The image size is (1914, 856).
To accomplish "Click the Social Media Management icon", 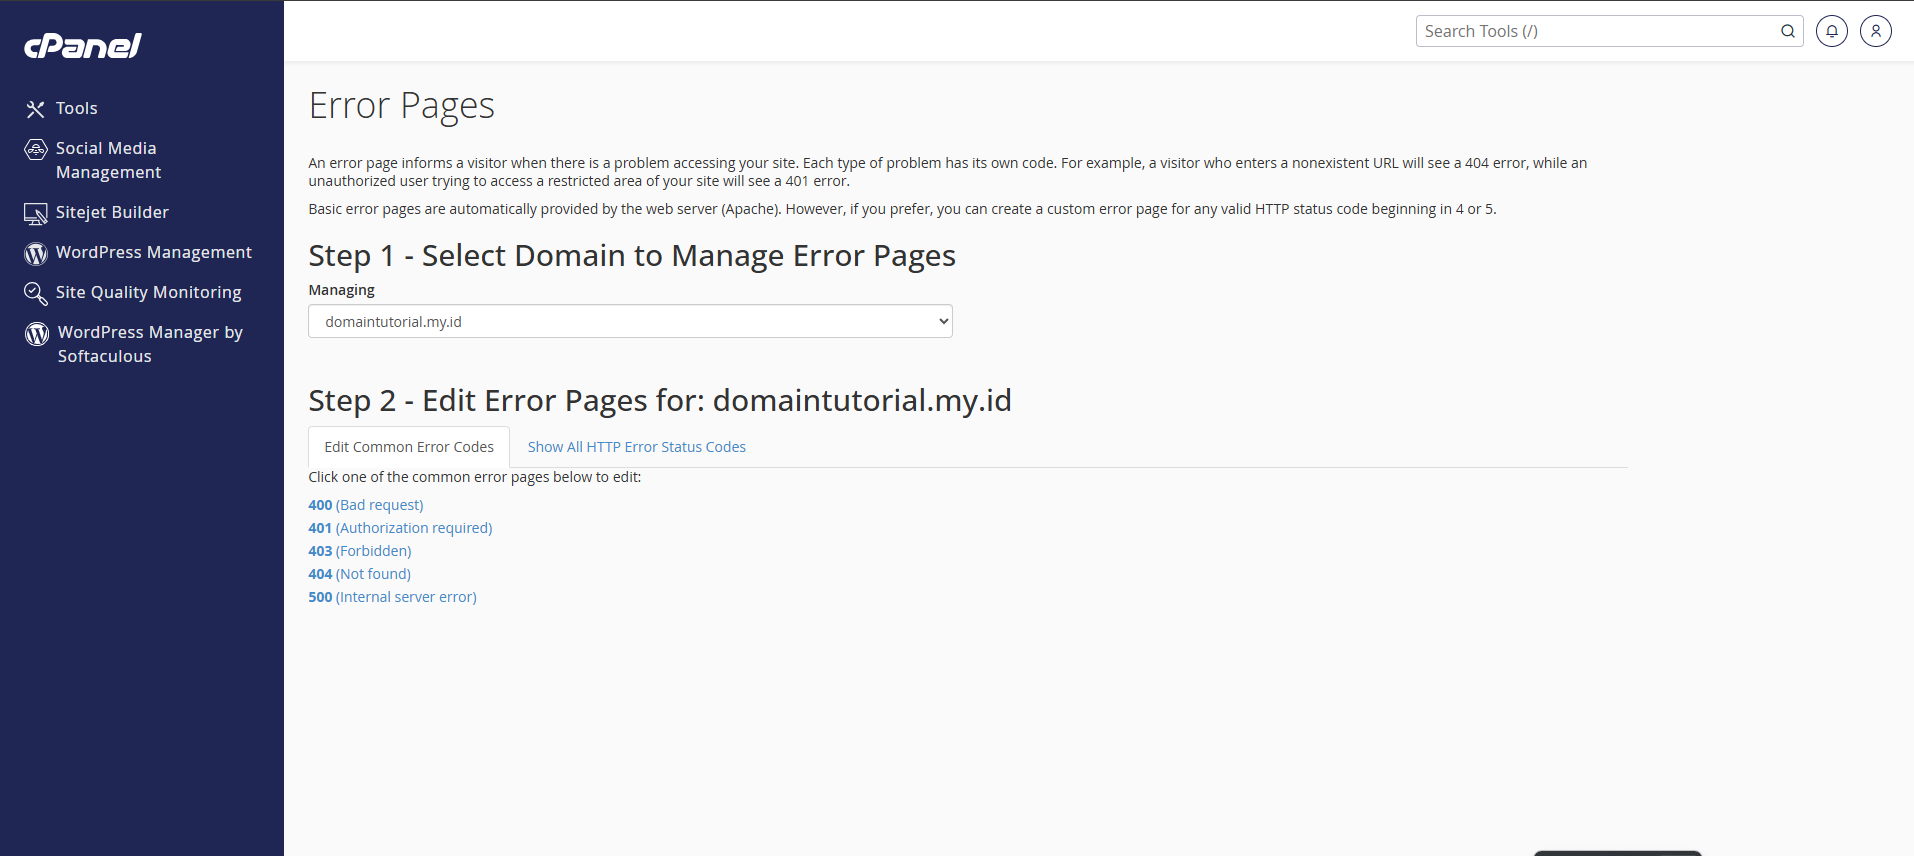I will click(36, 150).
